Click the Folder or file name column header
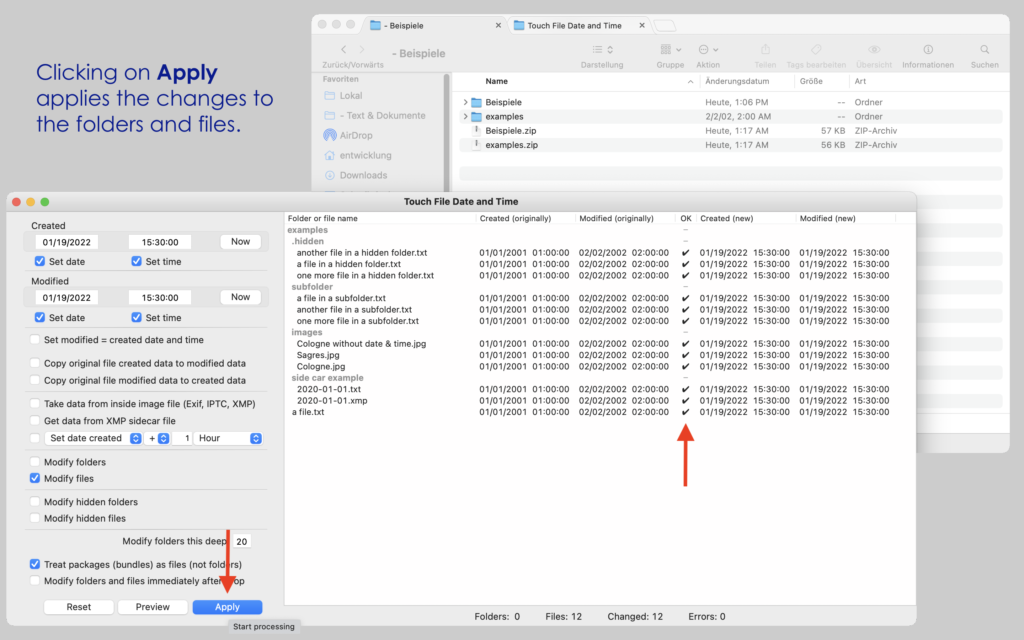 point(323,219)
